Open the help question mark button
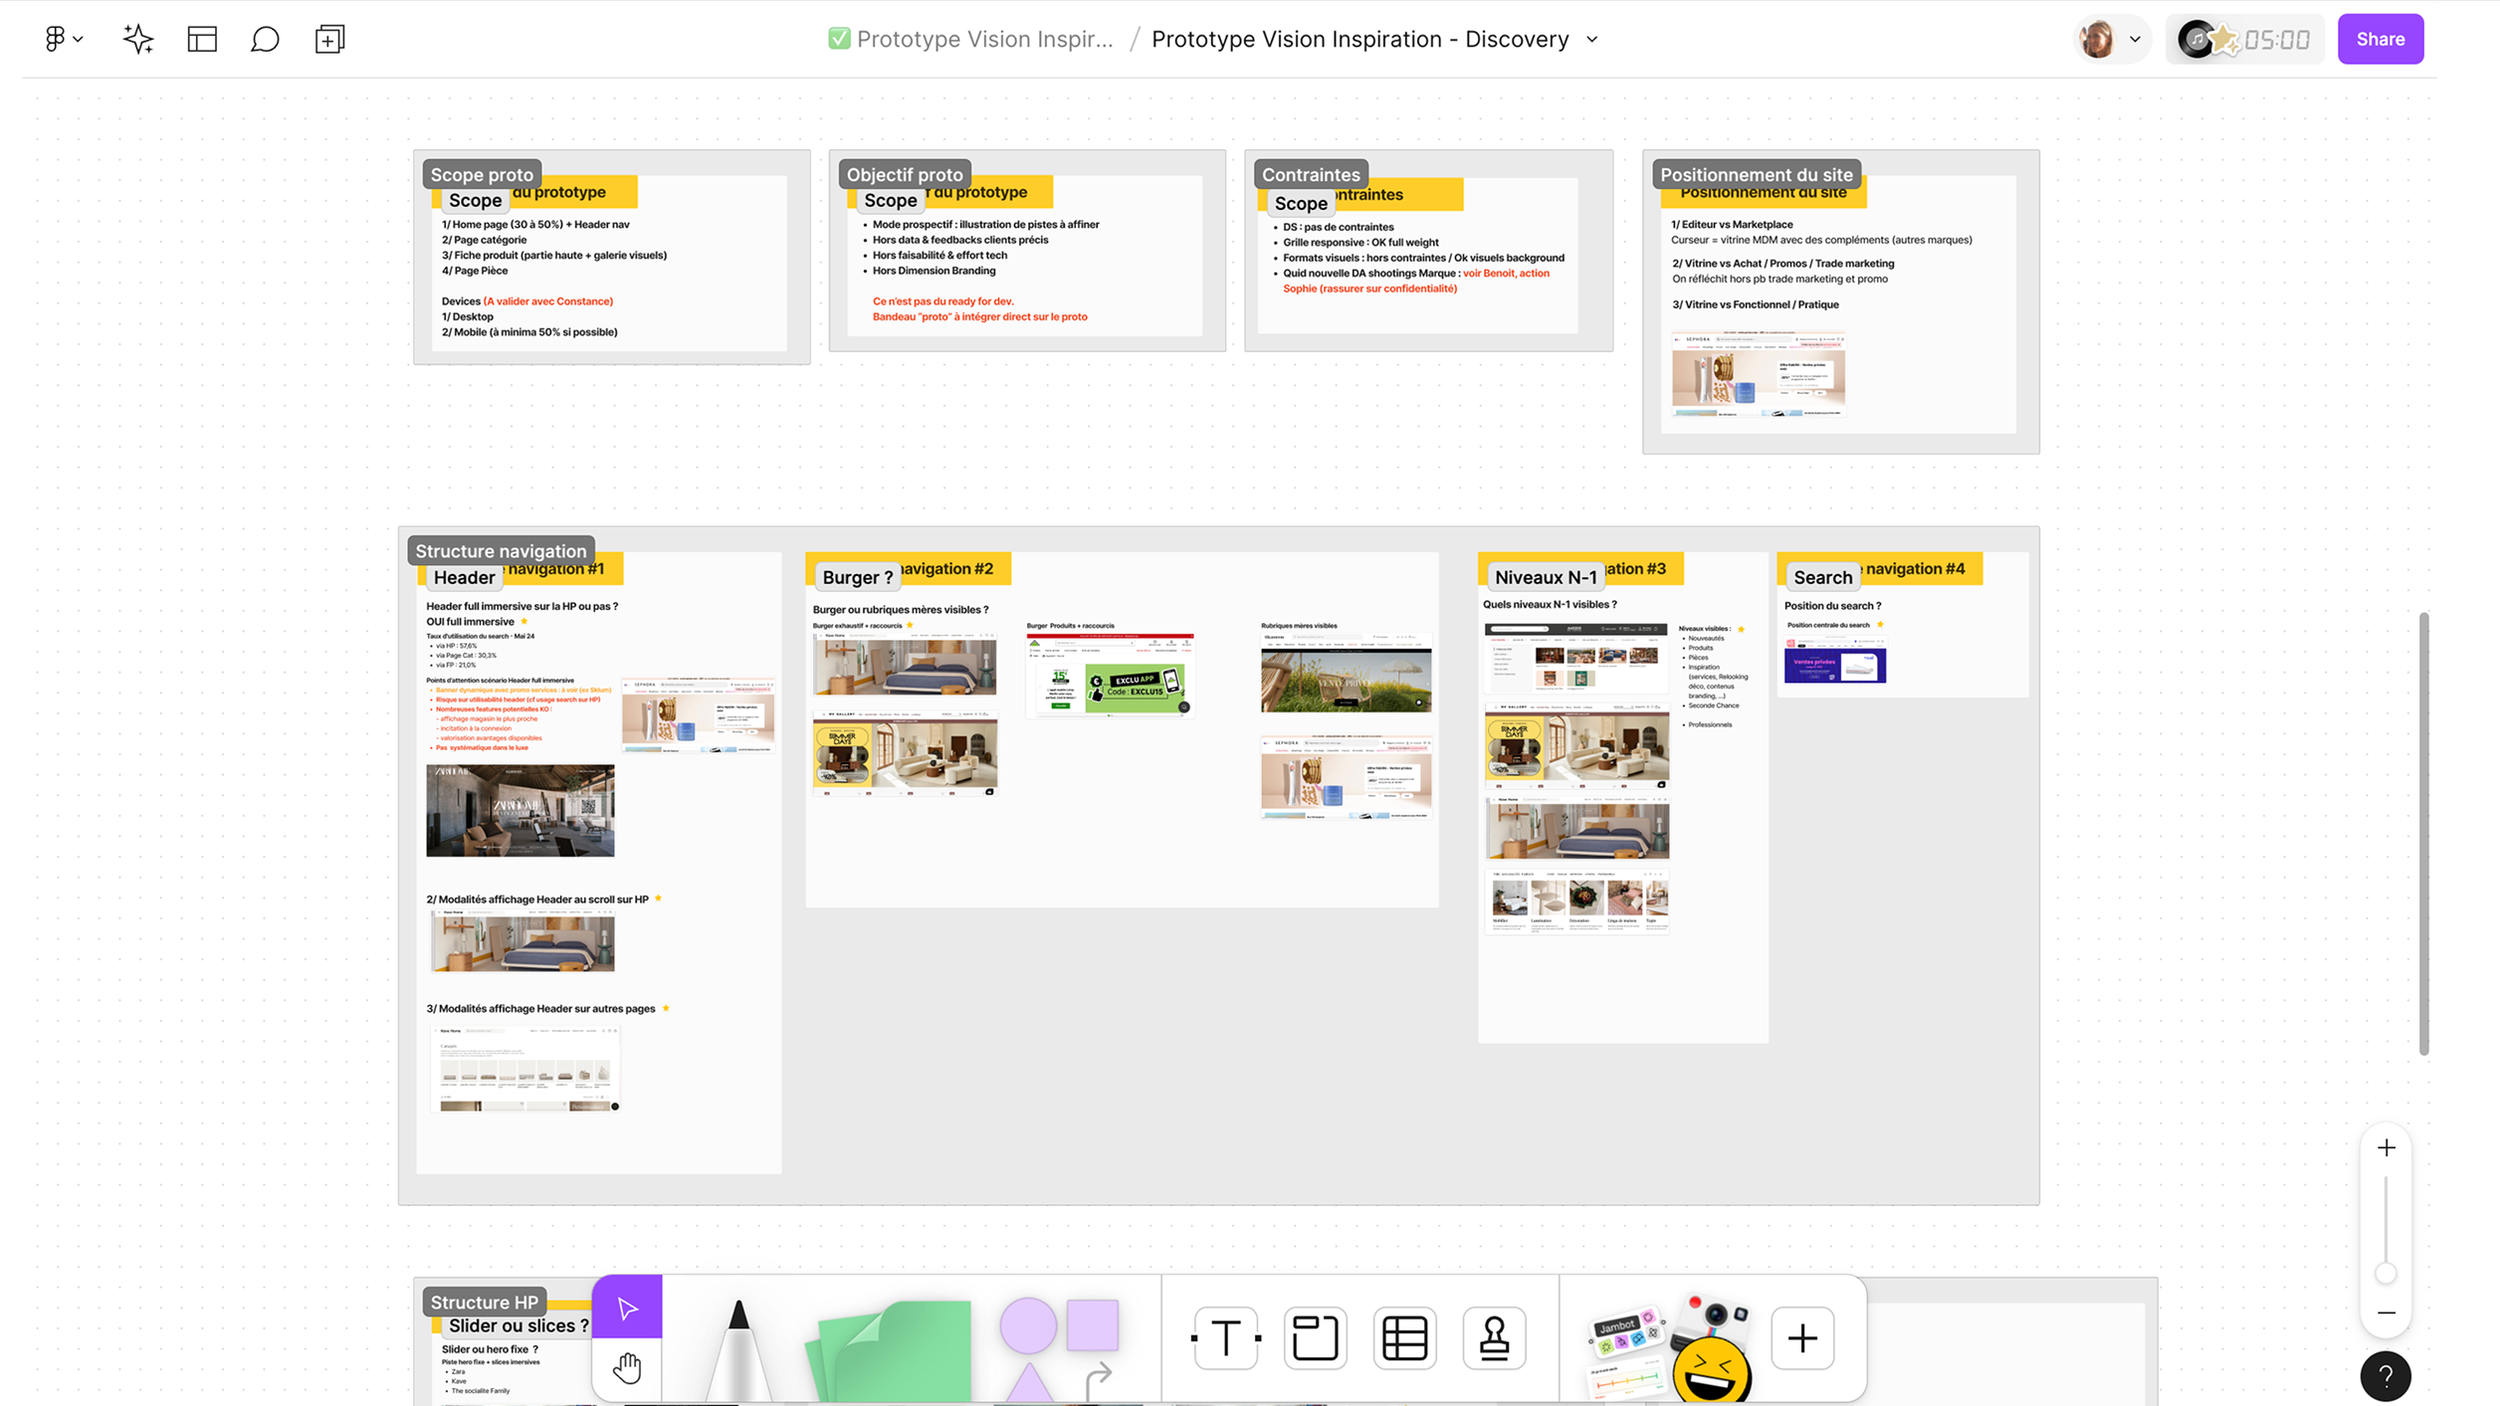This screenshot has width=2500, height=1406. click(x=2385, y=1376)
